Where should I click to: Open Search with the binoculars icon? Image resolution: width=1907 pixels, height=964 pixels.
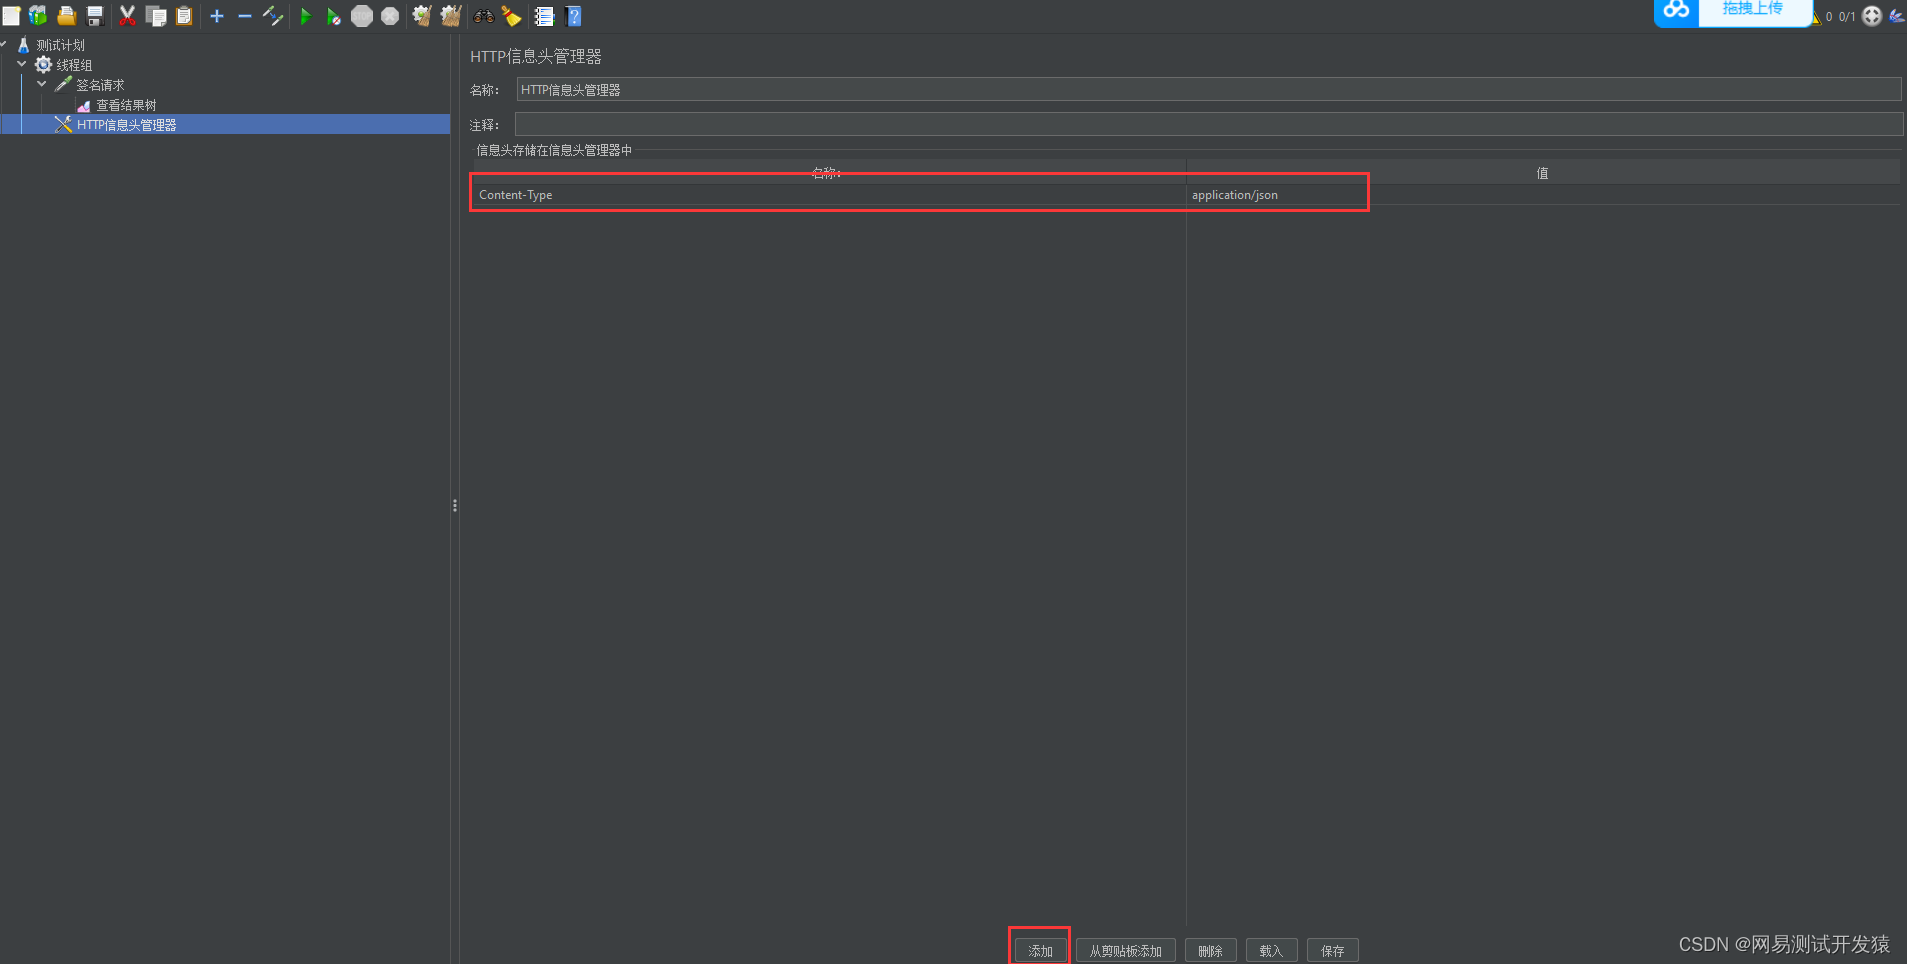pyautogui.click(x=484, y=16)
